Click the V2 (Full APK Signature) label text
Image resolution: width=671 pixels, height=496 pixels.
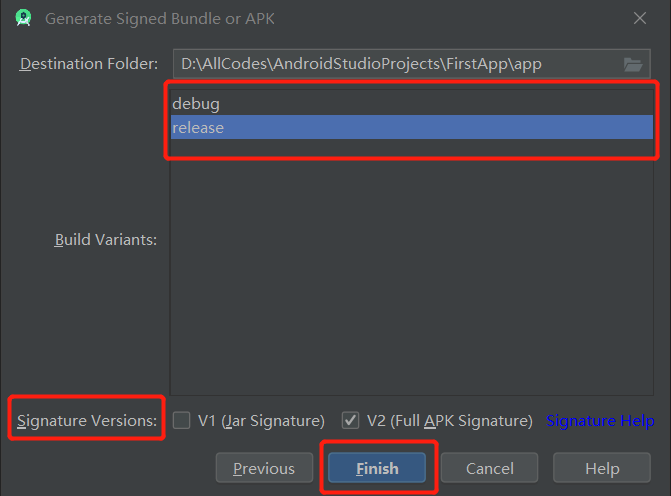tap(450, 421)
